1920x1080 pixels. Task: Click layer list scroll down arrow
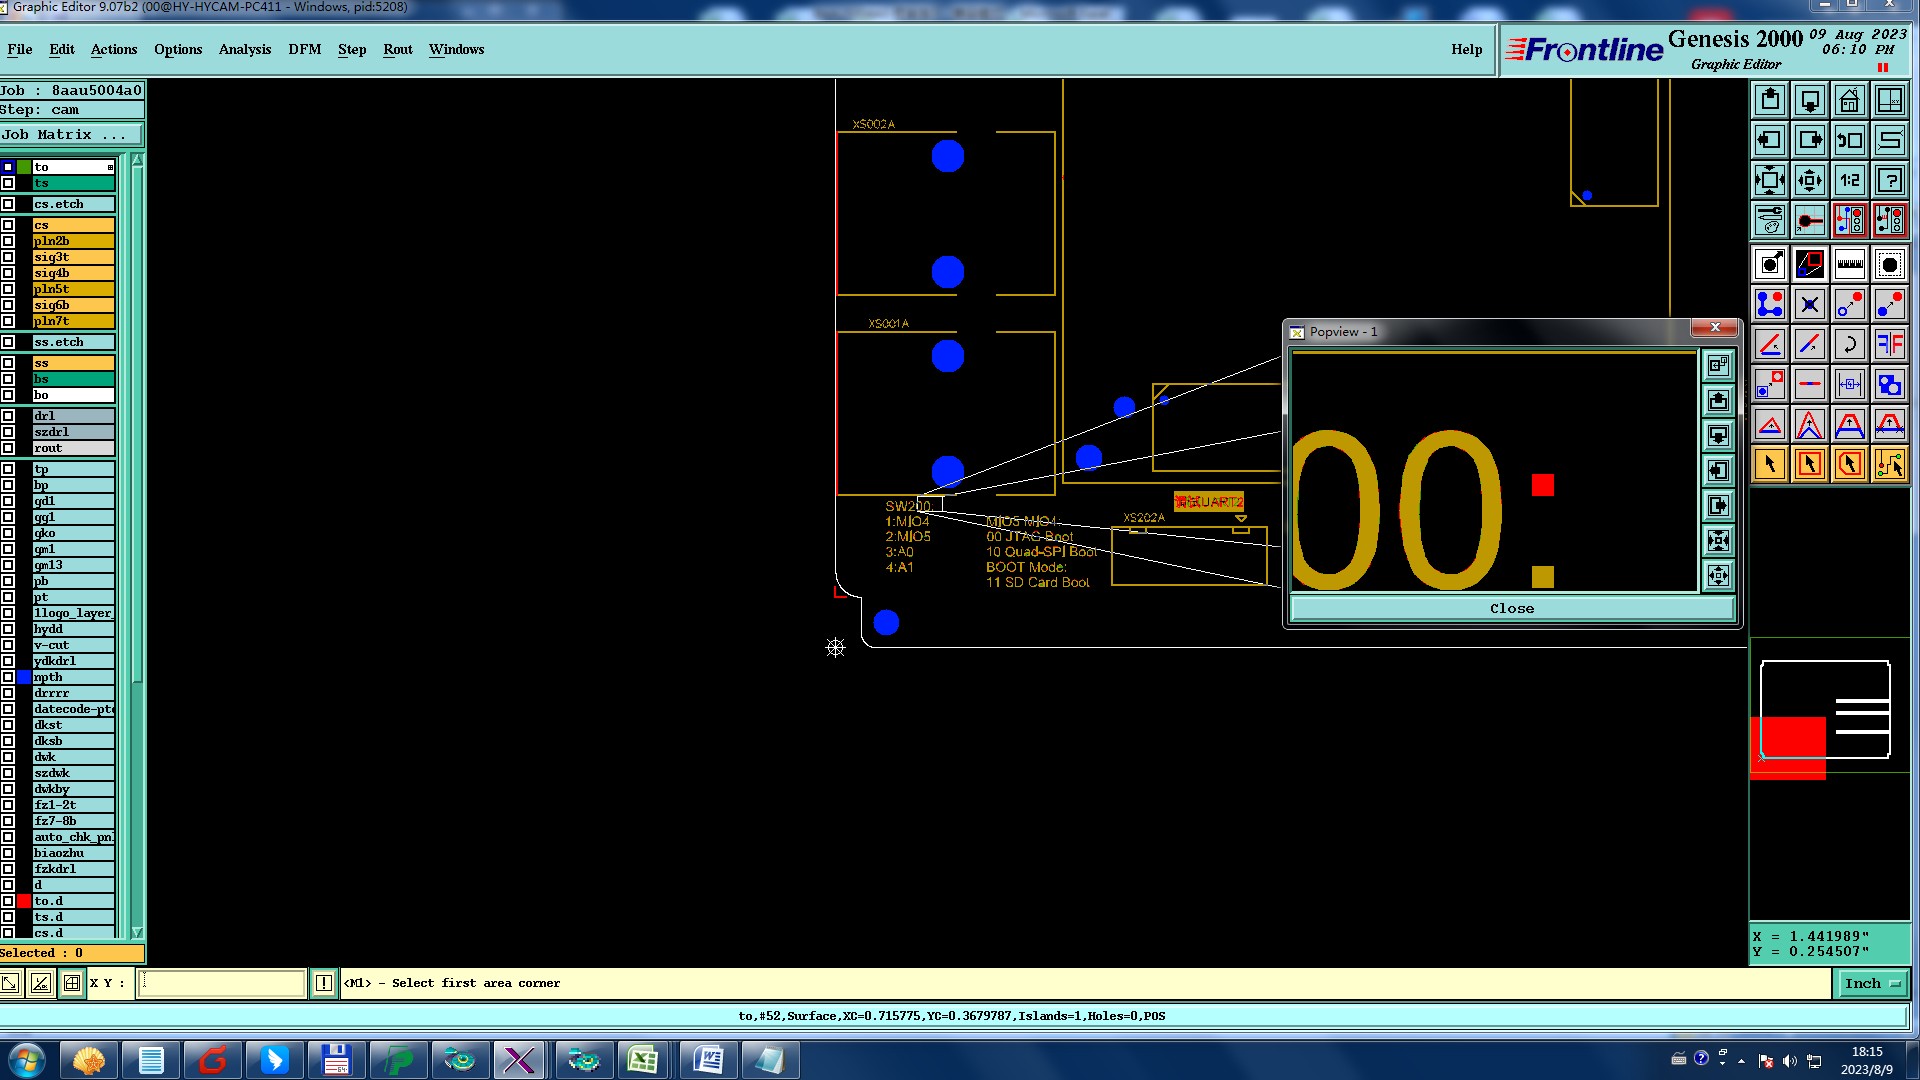pos(137,932)
